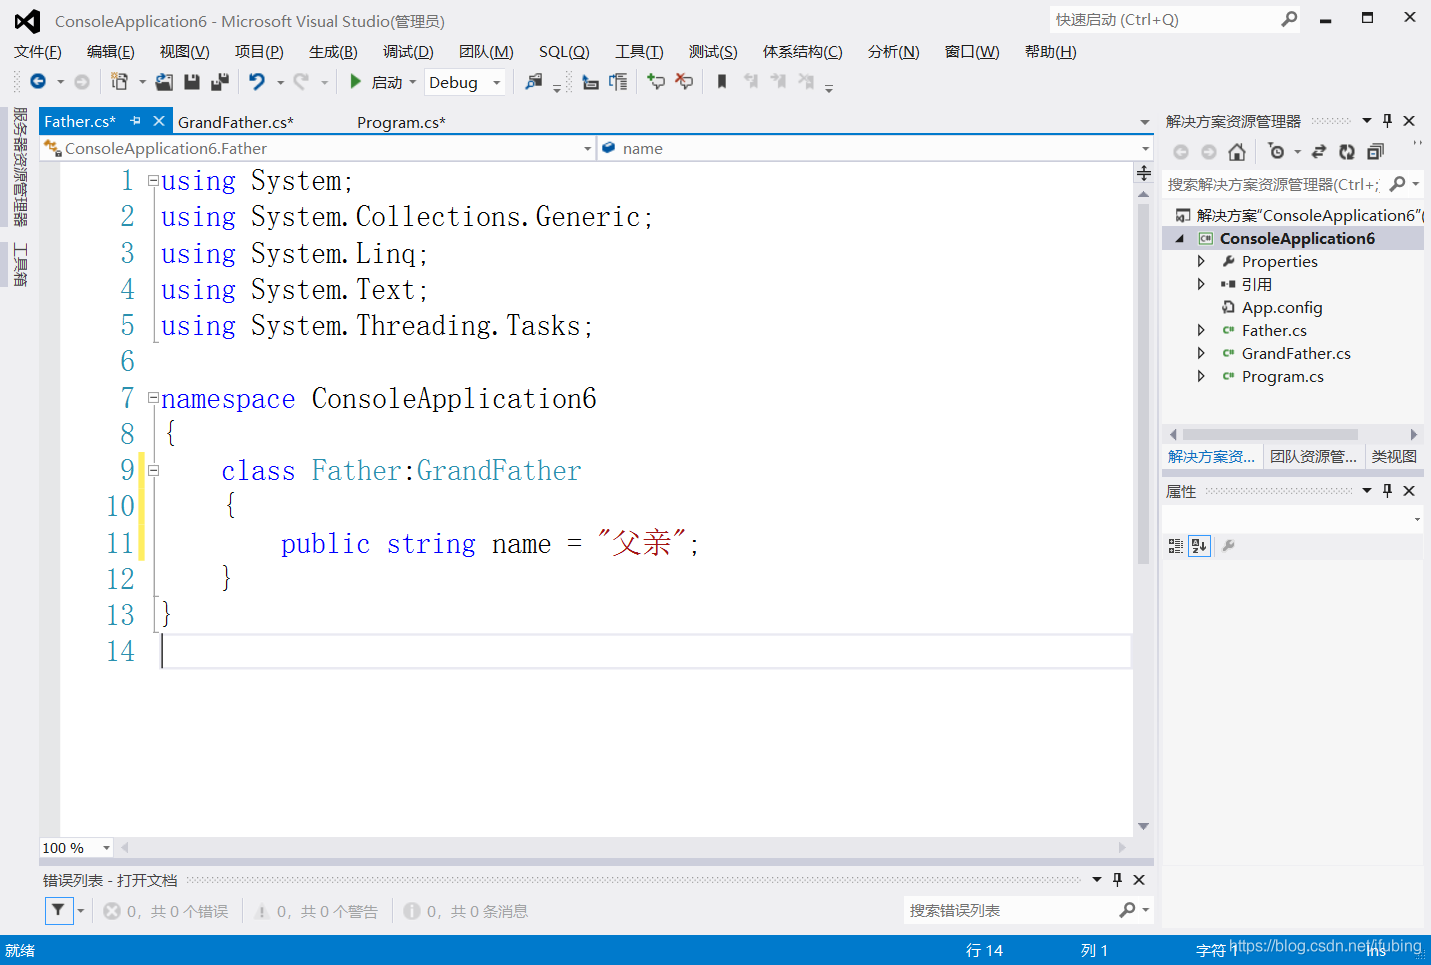This screenshot has height=965, width=1431.
Task: Open the Debug configuration dropdown
Action: pyautogui.click(x=497, y=83)
